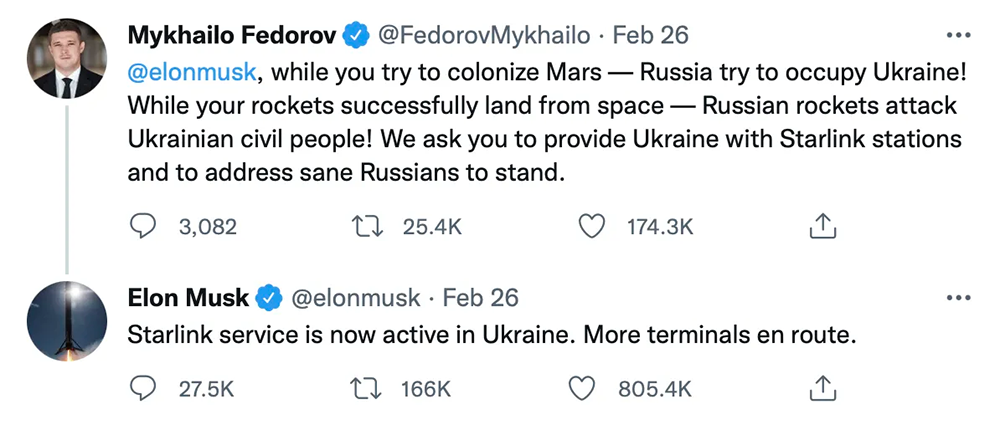
Task: Open the Elon Musk display name link
Action: click(189, 298)
